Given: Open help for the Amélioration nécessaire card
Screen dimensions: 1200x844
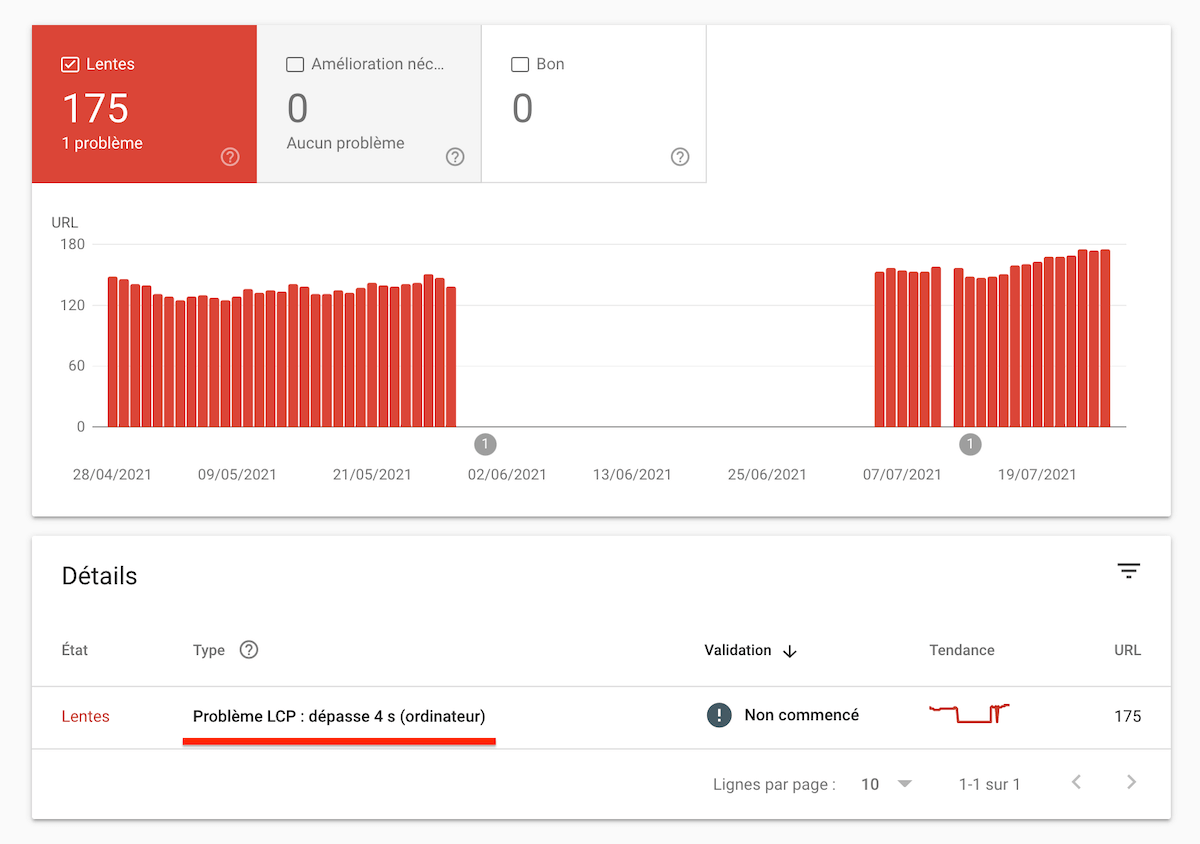Looking at the screenshot, I should (455, 157).
